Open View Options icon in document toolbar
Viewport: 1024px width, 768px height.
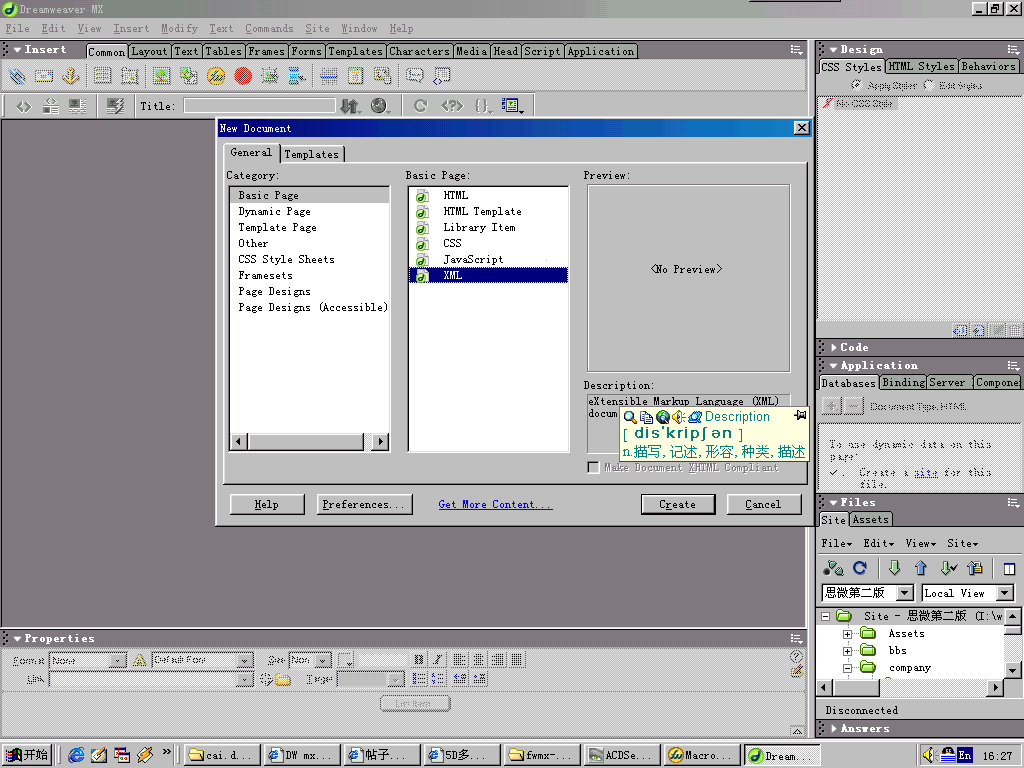pyautogui.click(x=512, y=106)
